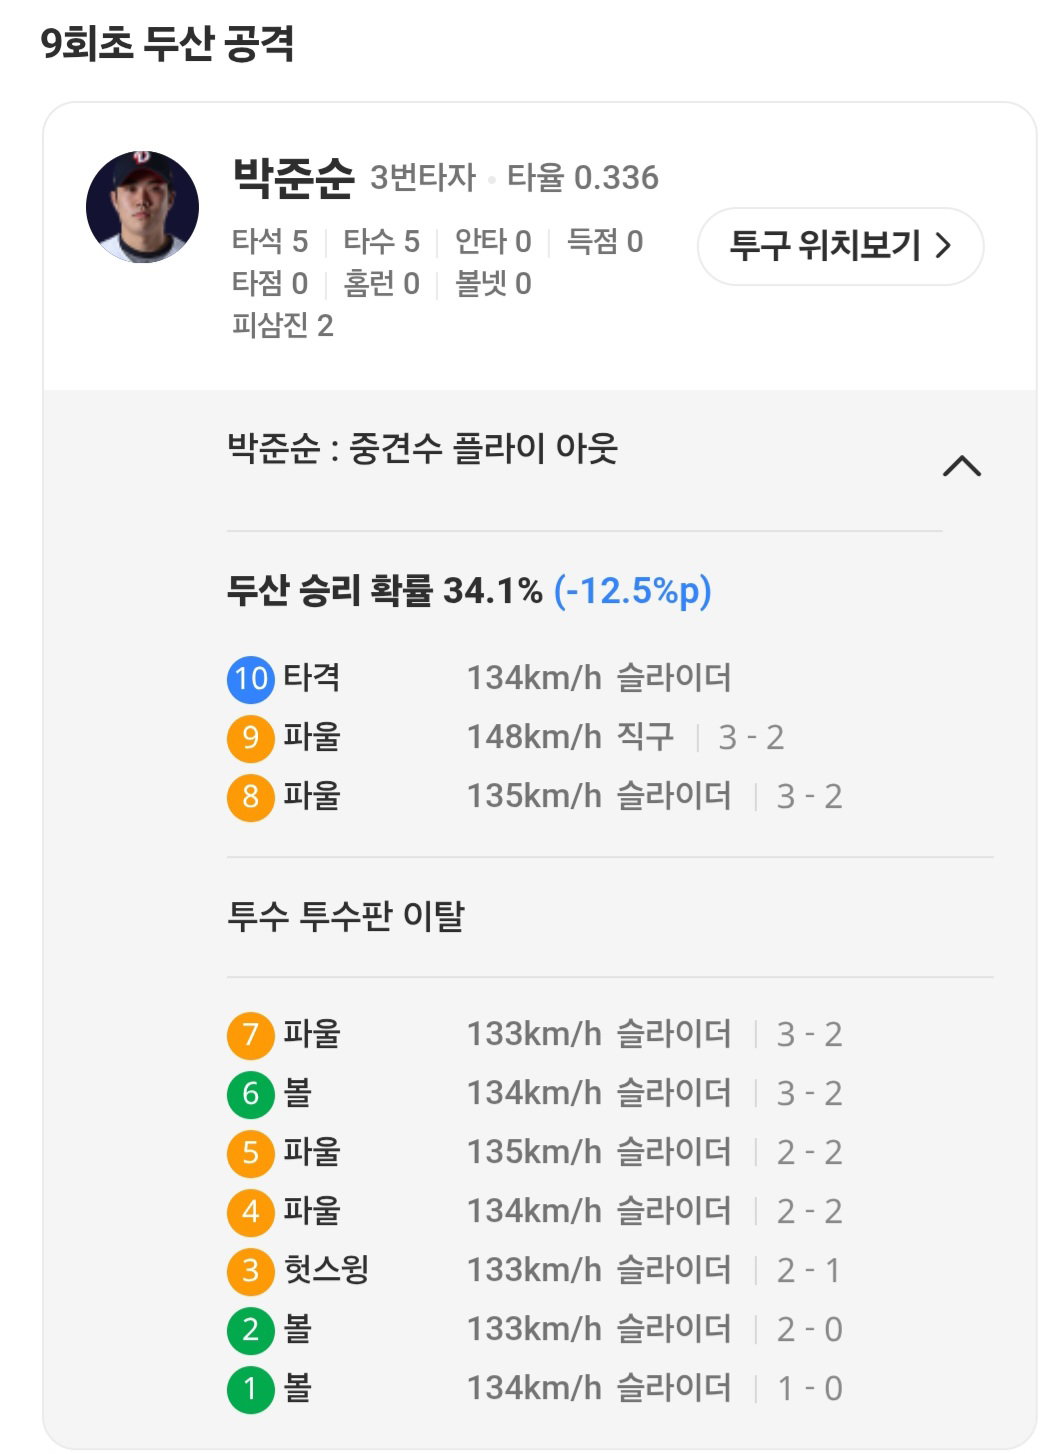Select pitch 1 green ball icon

coord(250,1389)
